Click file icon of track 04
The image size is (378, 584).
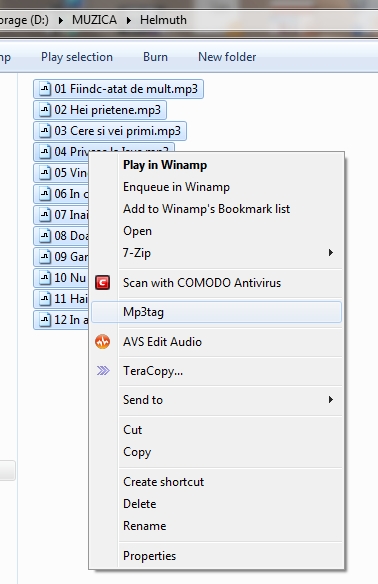point(45,152)
